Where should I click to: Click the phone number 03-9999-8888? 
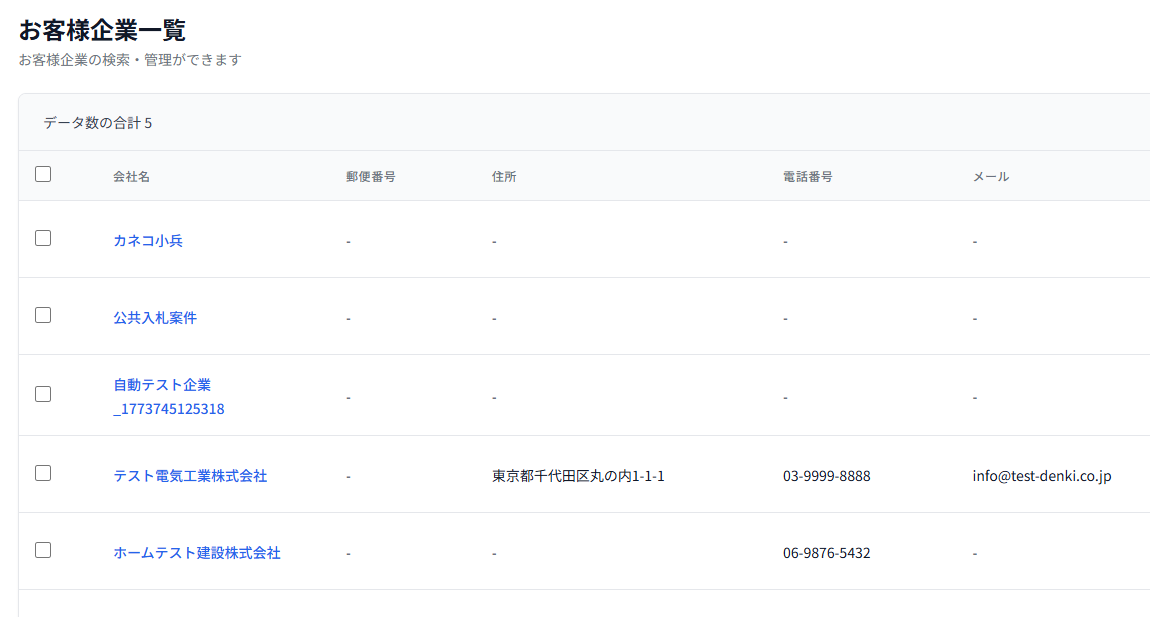click(827, 476)
